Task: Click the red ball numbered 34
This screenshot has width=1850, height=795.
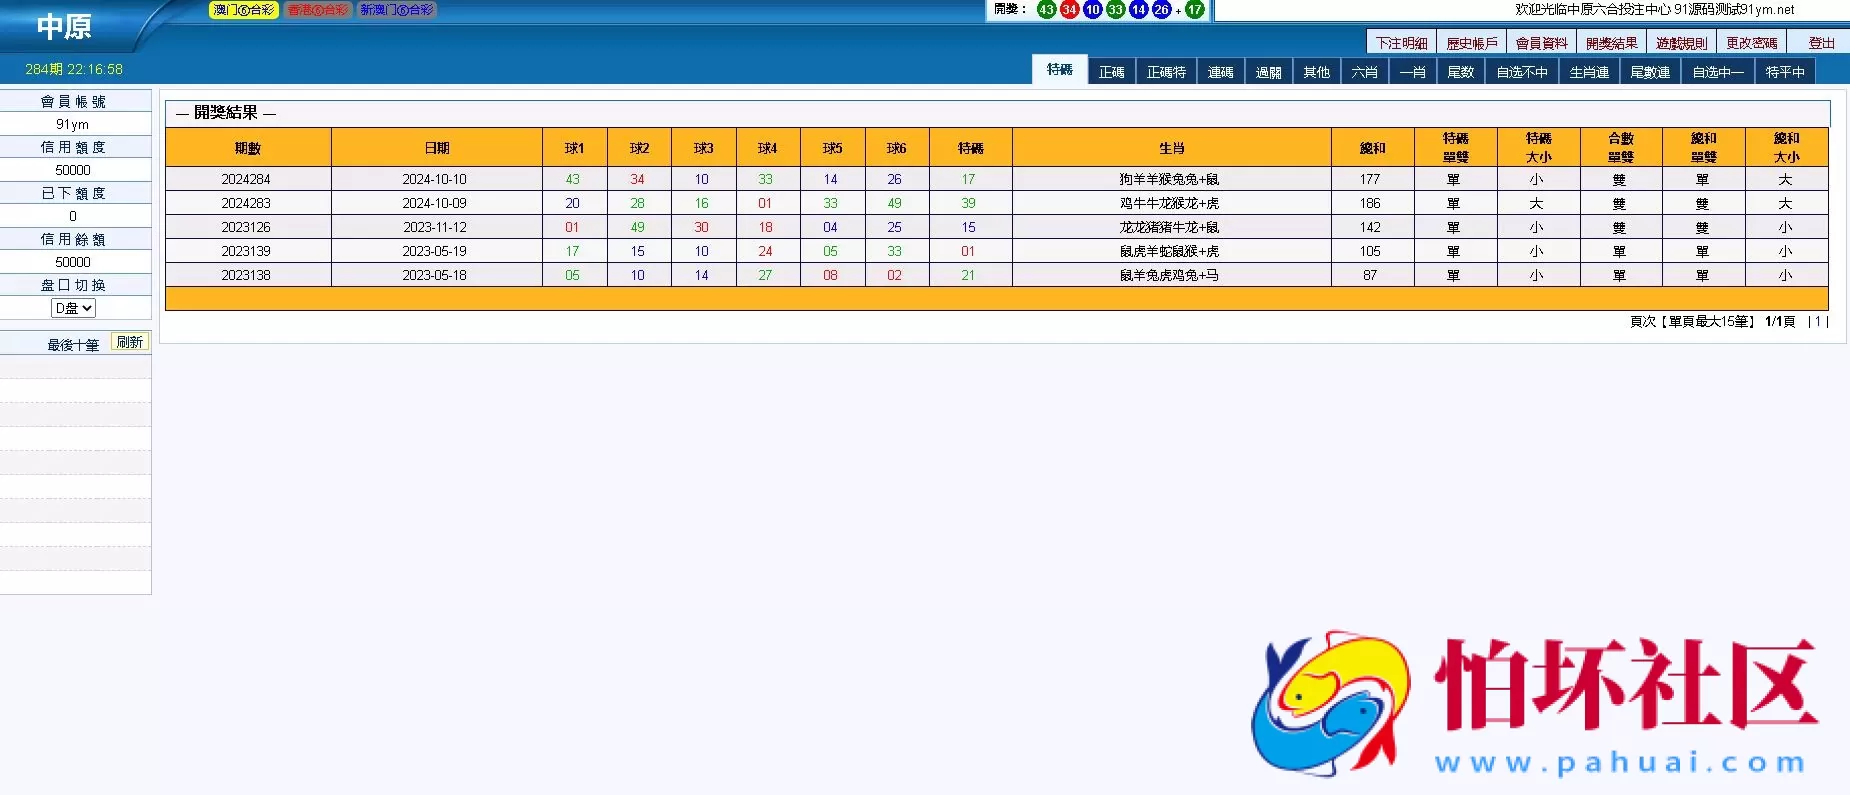Action: point(1069,10)
